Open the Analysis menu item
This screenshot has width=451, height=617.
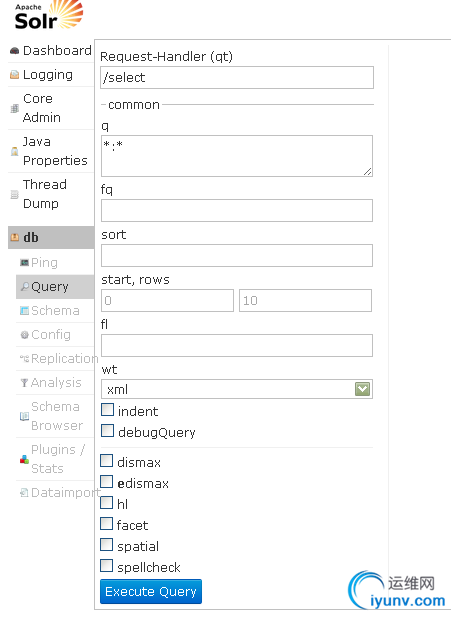tap(55, 382)
